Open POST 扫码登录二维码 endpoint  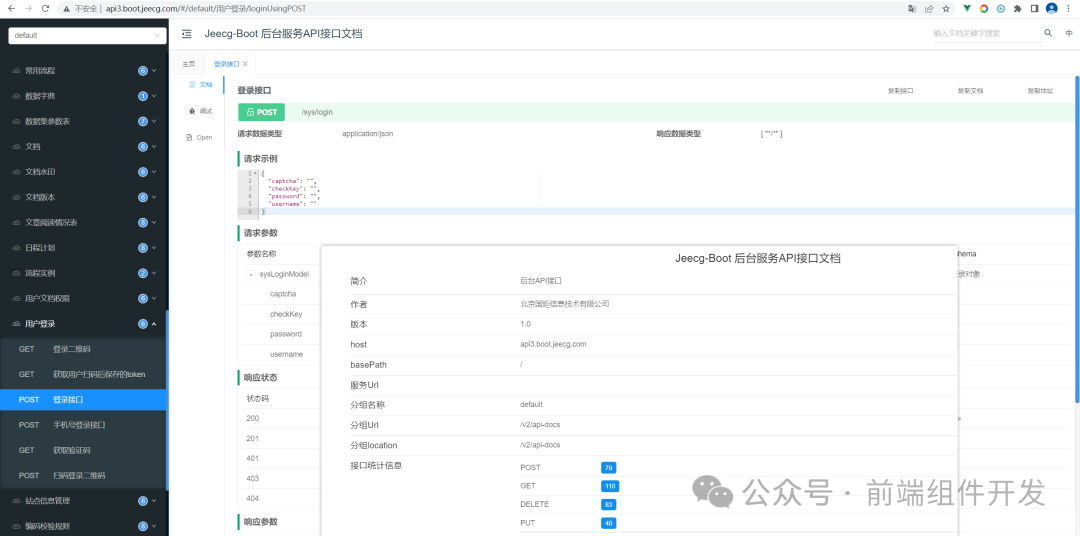(83, 475)
